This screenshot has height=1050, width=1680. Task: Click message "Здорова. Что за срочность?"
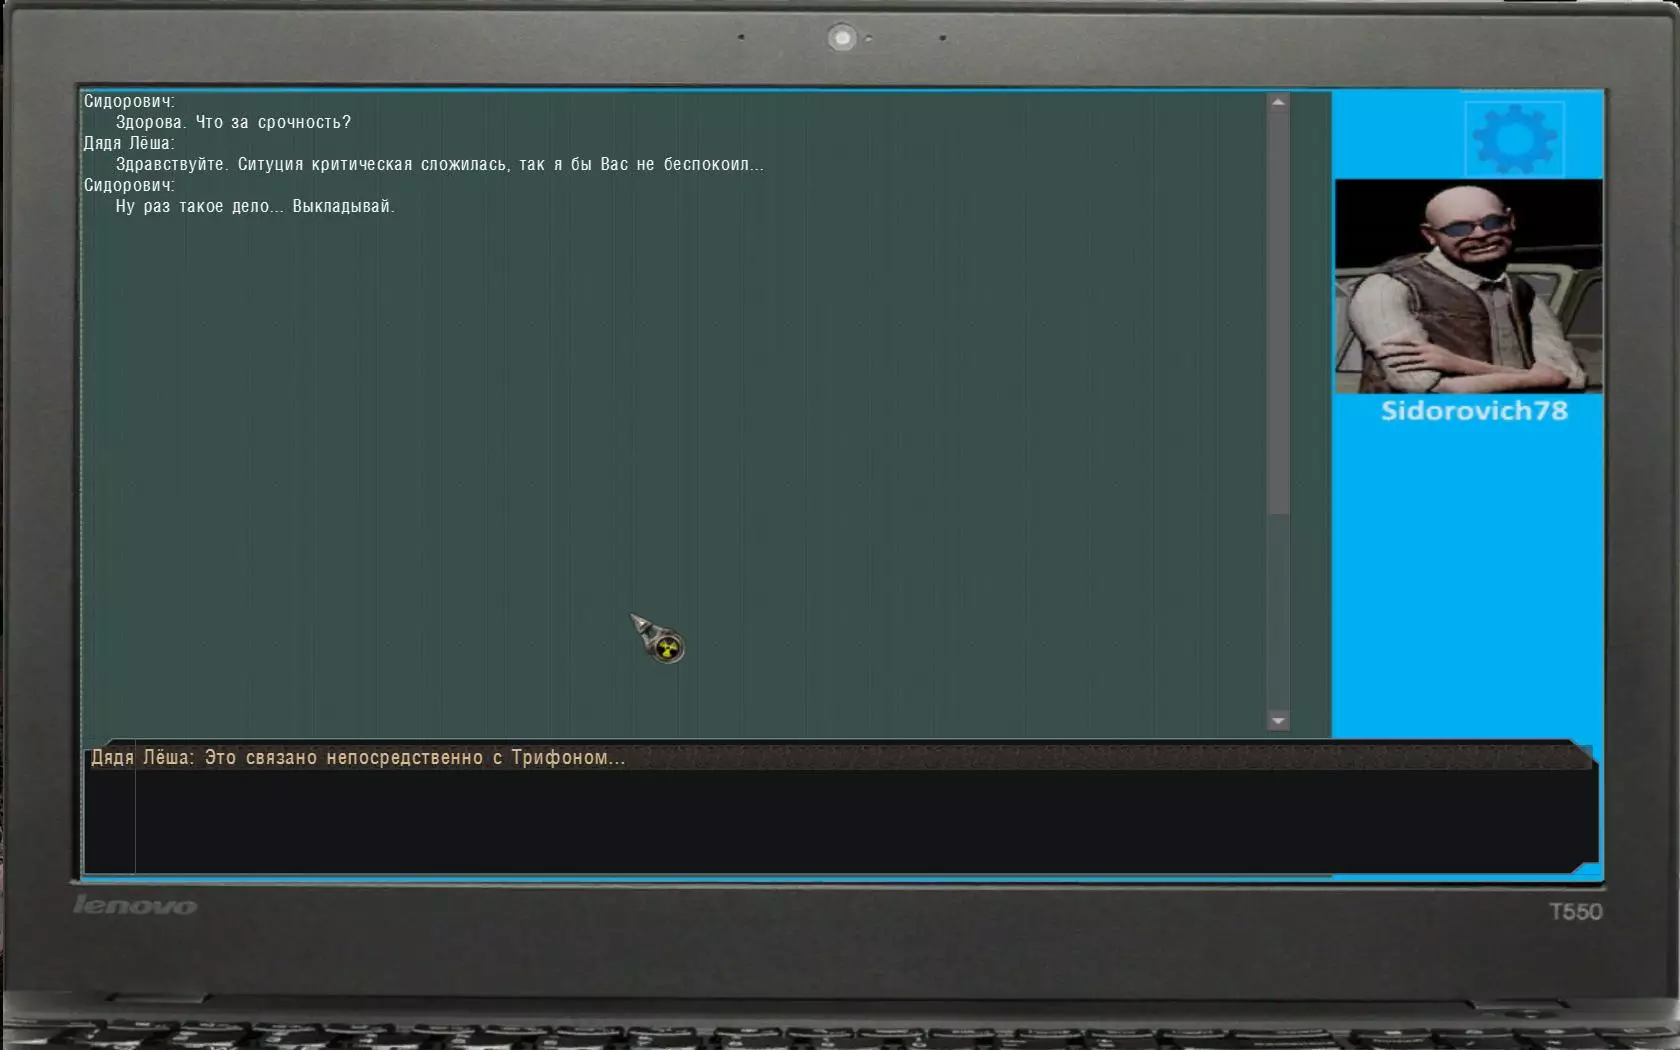[x=233, y=122]
